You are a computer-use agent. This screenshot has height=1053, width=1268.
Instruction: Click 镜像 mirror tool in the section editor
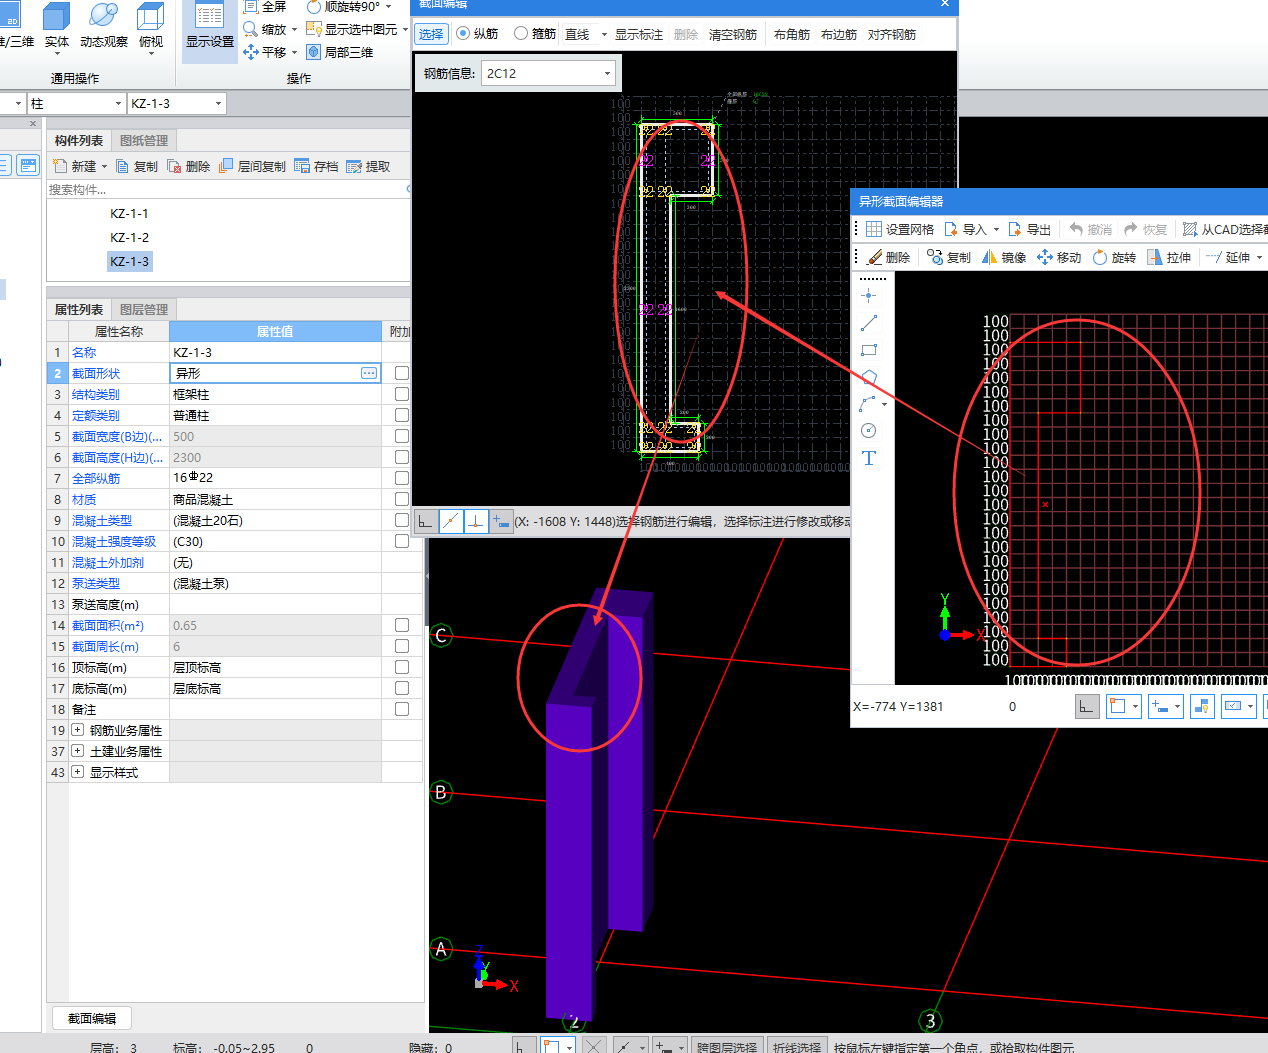click(x=1005, y=258)
